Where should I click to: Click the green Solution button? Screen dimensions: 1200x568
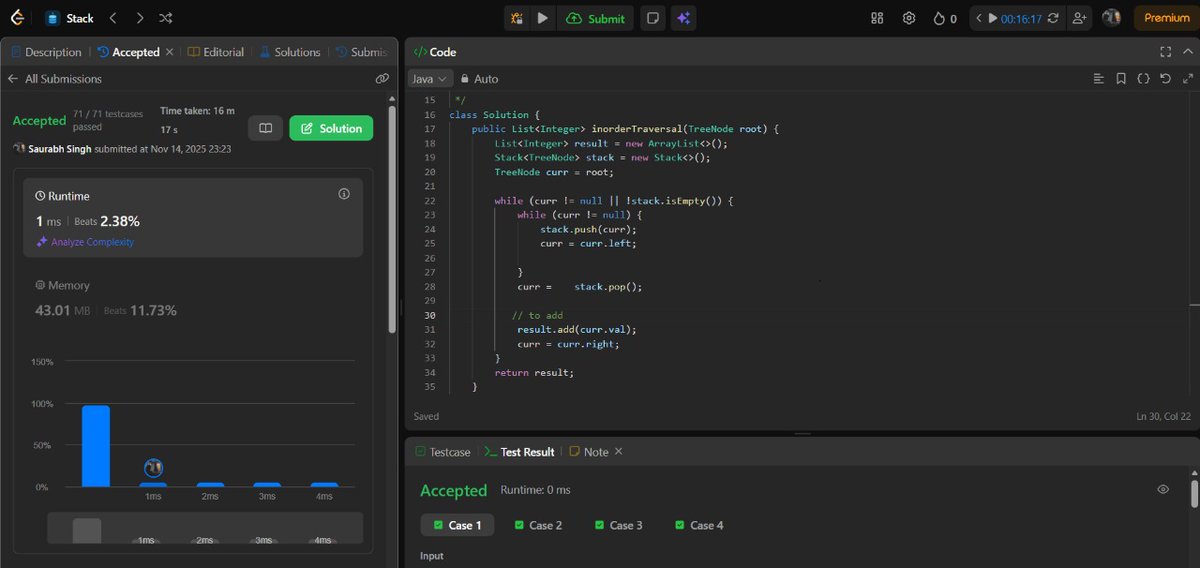click(331, 128)
